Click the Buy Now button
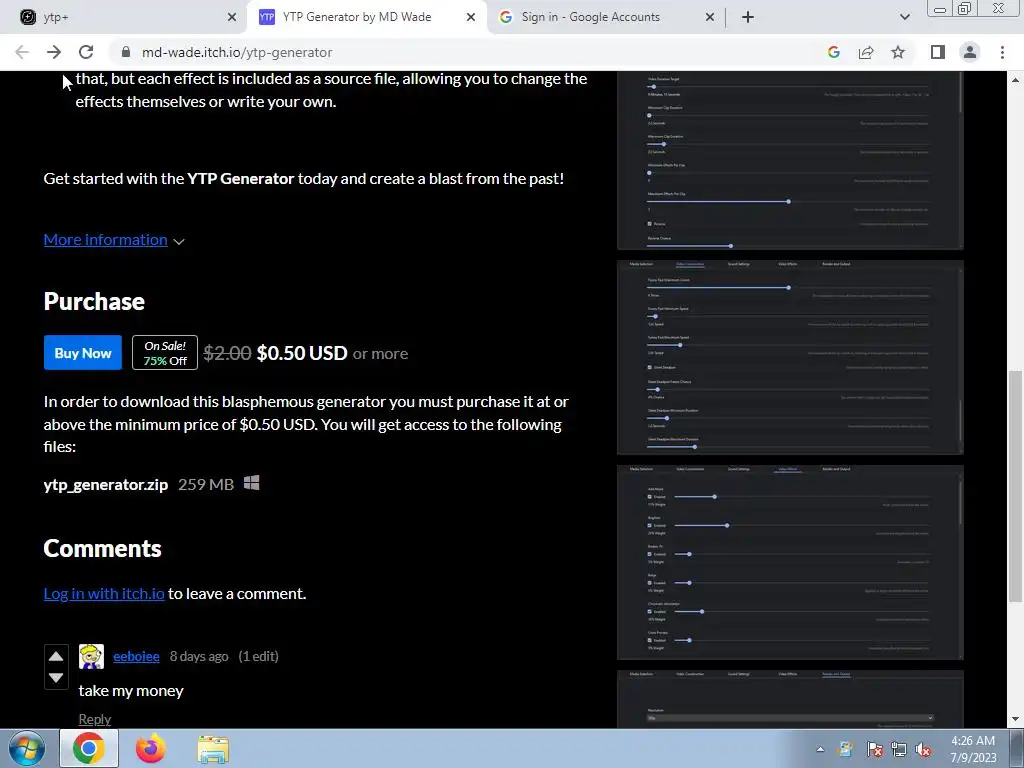1024x768 pixels. pyautogui.click(x=83, y=353)
